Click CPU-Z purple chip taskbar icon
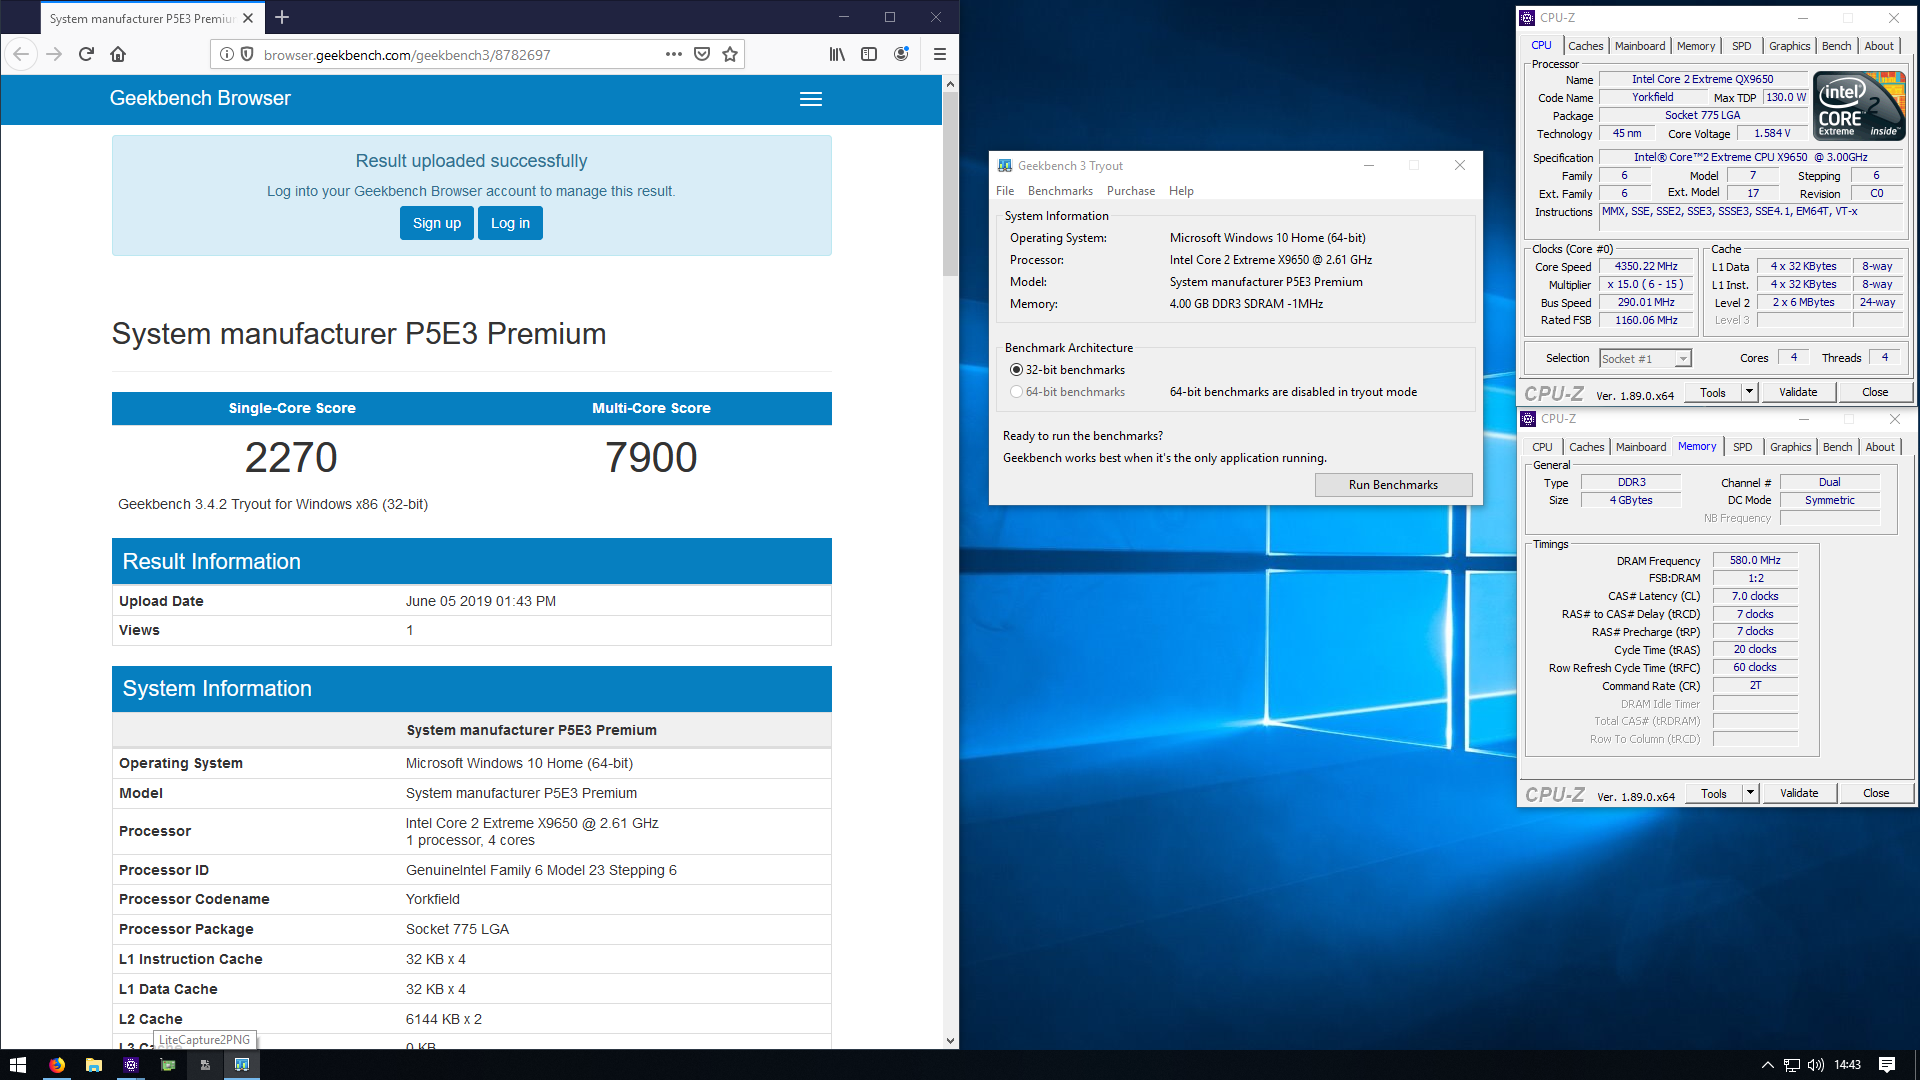1920x1080 pixels. 131,1065
